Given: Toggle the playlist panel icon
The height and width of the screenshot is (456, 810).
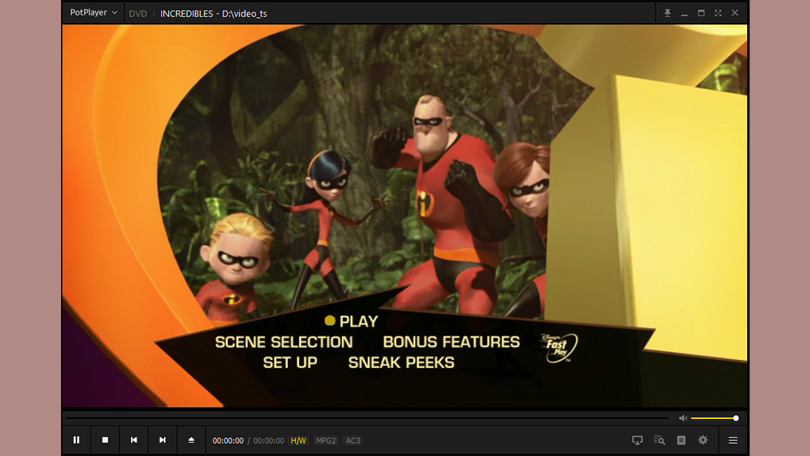Looking at the screenshot, I should tap(681, 440).
